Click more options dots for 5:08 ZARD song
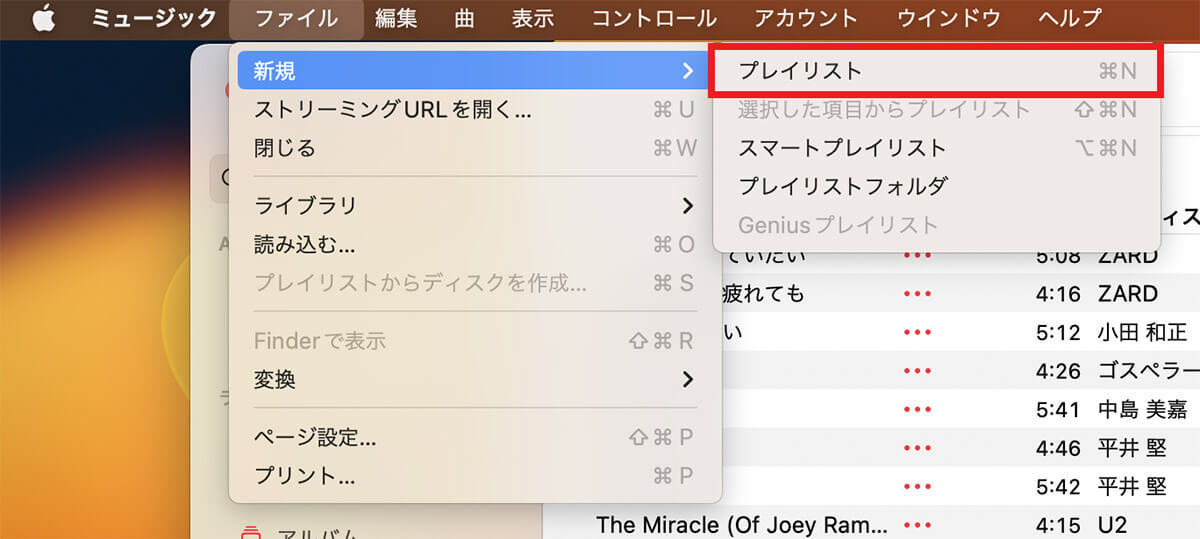Image resolution: width=1200 pixels, height=539 pixels. [x=917, y=256]
